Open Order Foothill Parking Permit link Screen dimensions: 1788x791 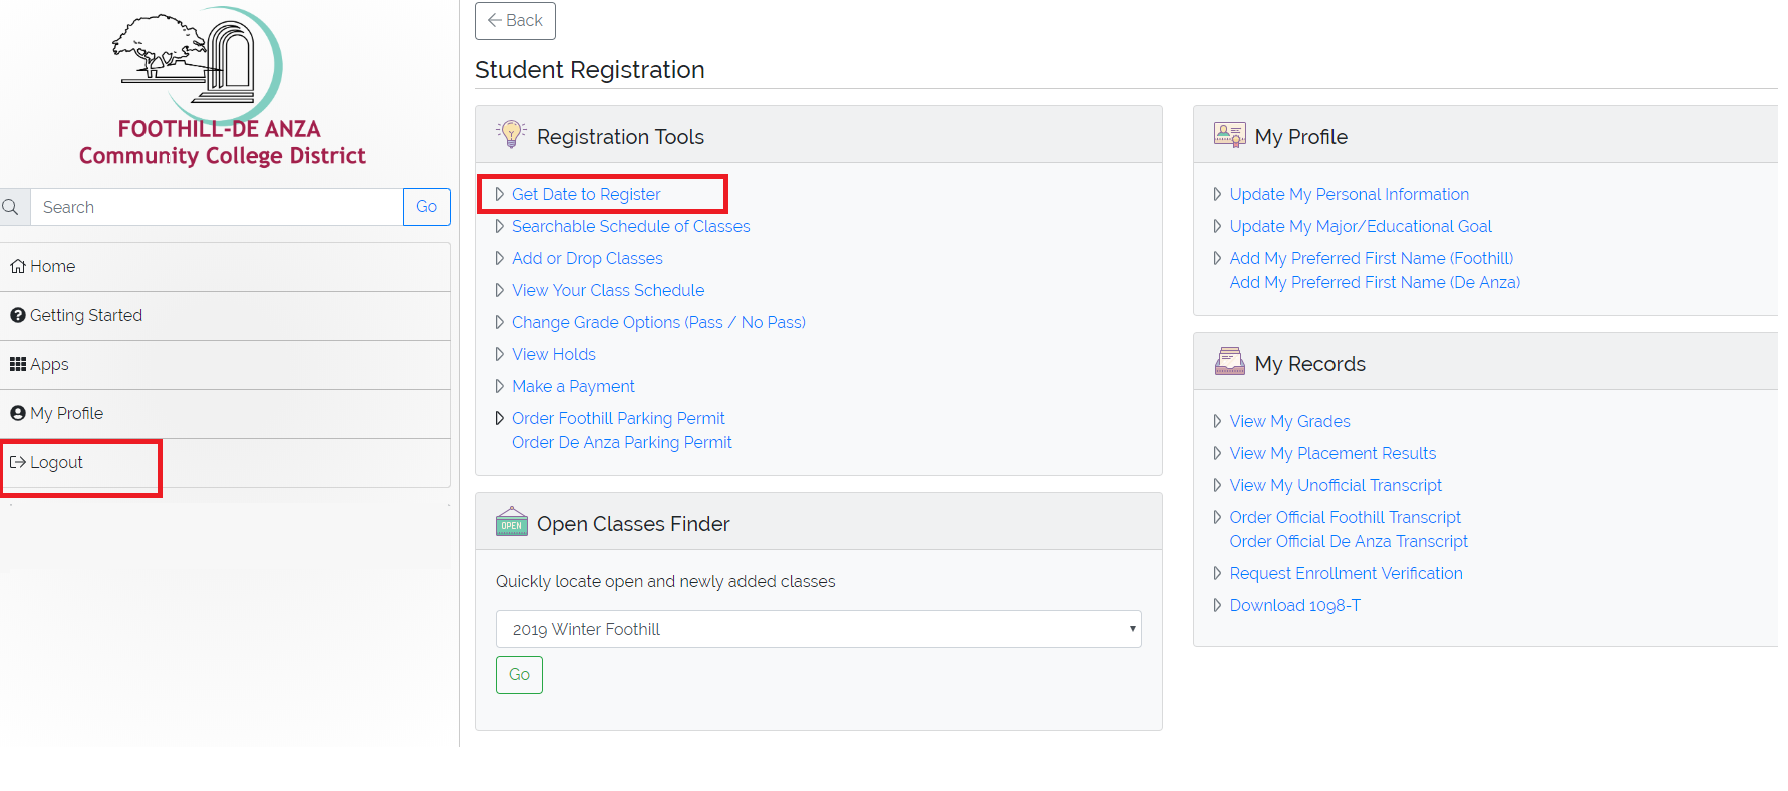618,418
